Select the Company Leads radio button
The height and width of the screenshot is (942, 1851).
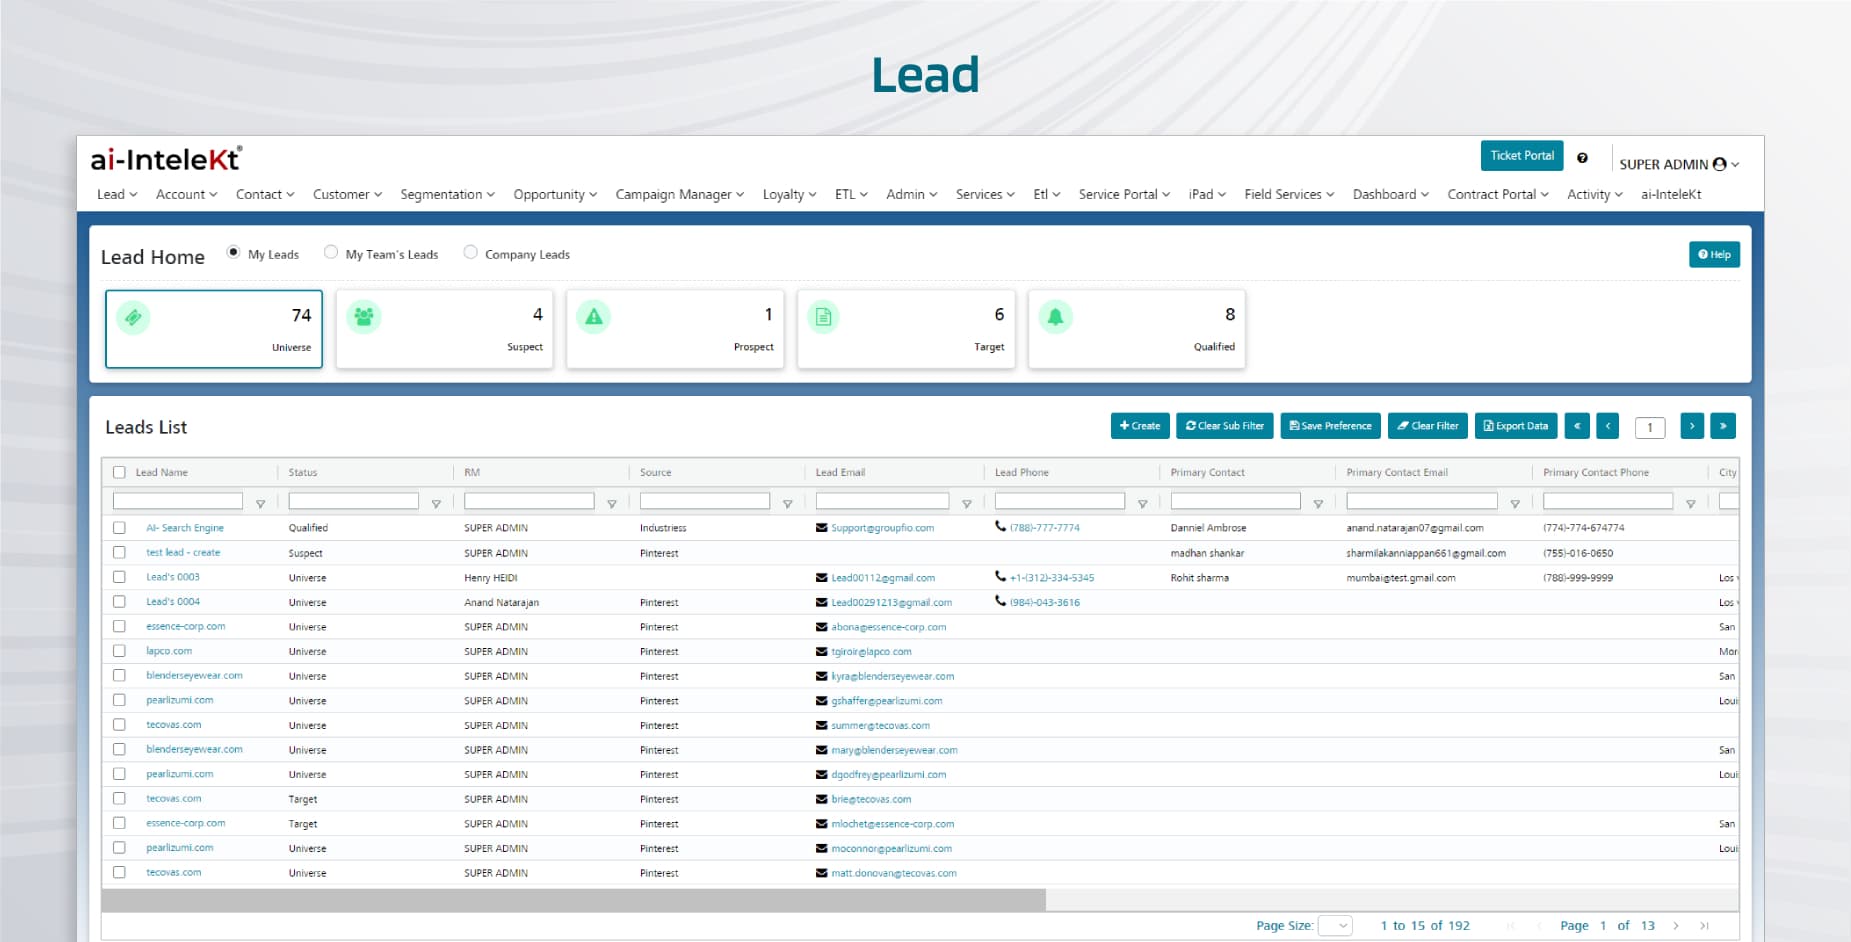click(x=470, y=253)
